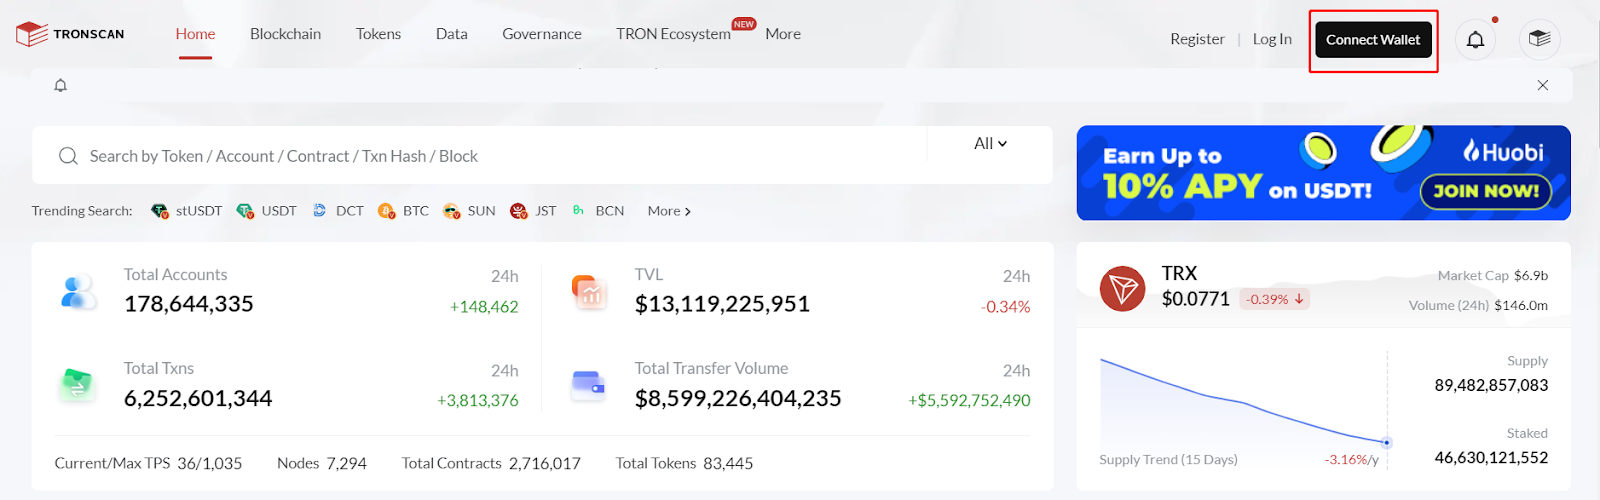
Task: Select the DCT trending token
Action: (338, 211)
